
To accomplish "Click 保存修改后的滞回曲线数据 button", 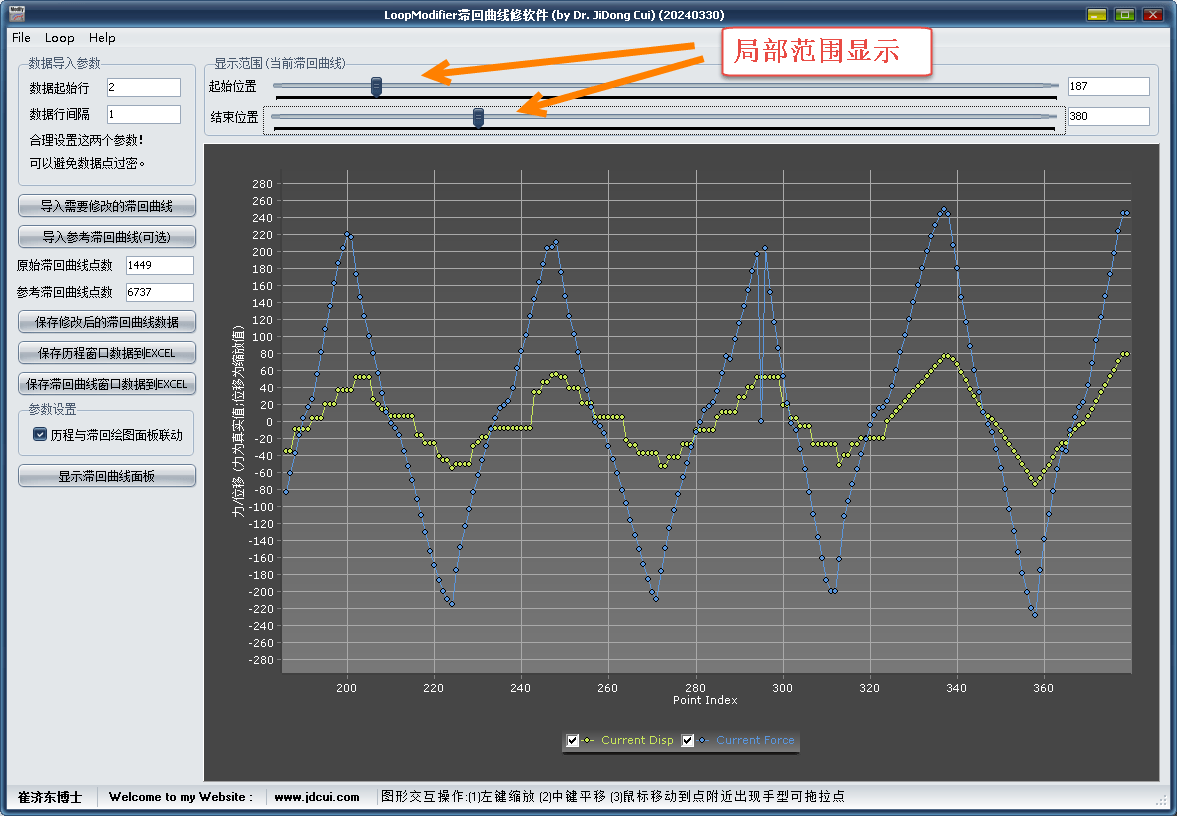I will pos(107,322).
